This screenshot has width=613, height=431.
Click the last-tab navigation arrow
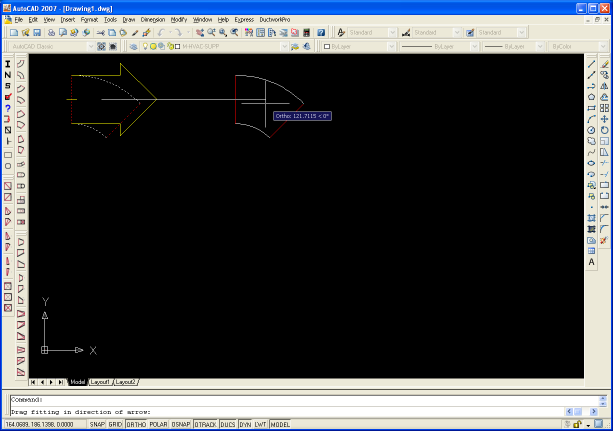tap(61, 382)
